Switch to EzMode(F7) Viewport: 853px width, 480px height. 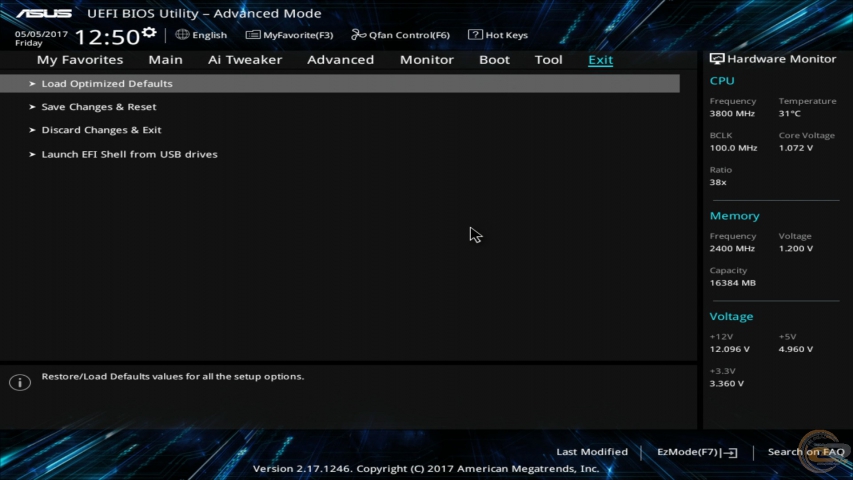click(x=688, y=452)
